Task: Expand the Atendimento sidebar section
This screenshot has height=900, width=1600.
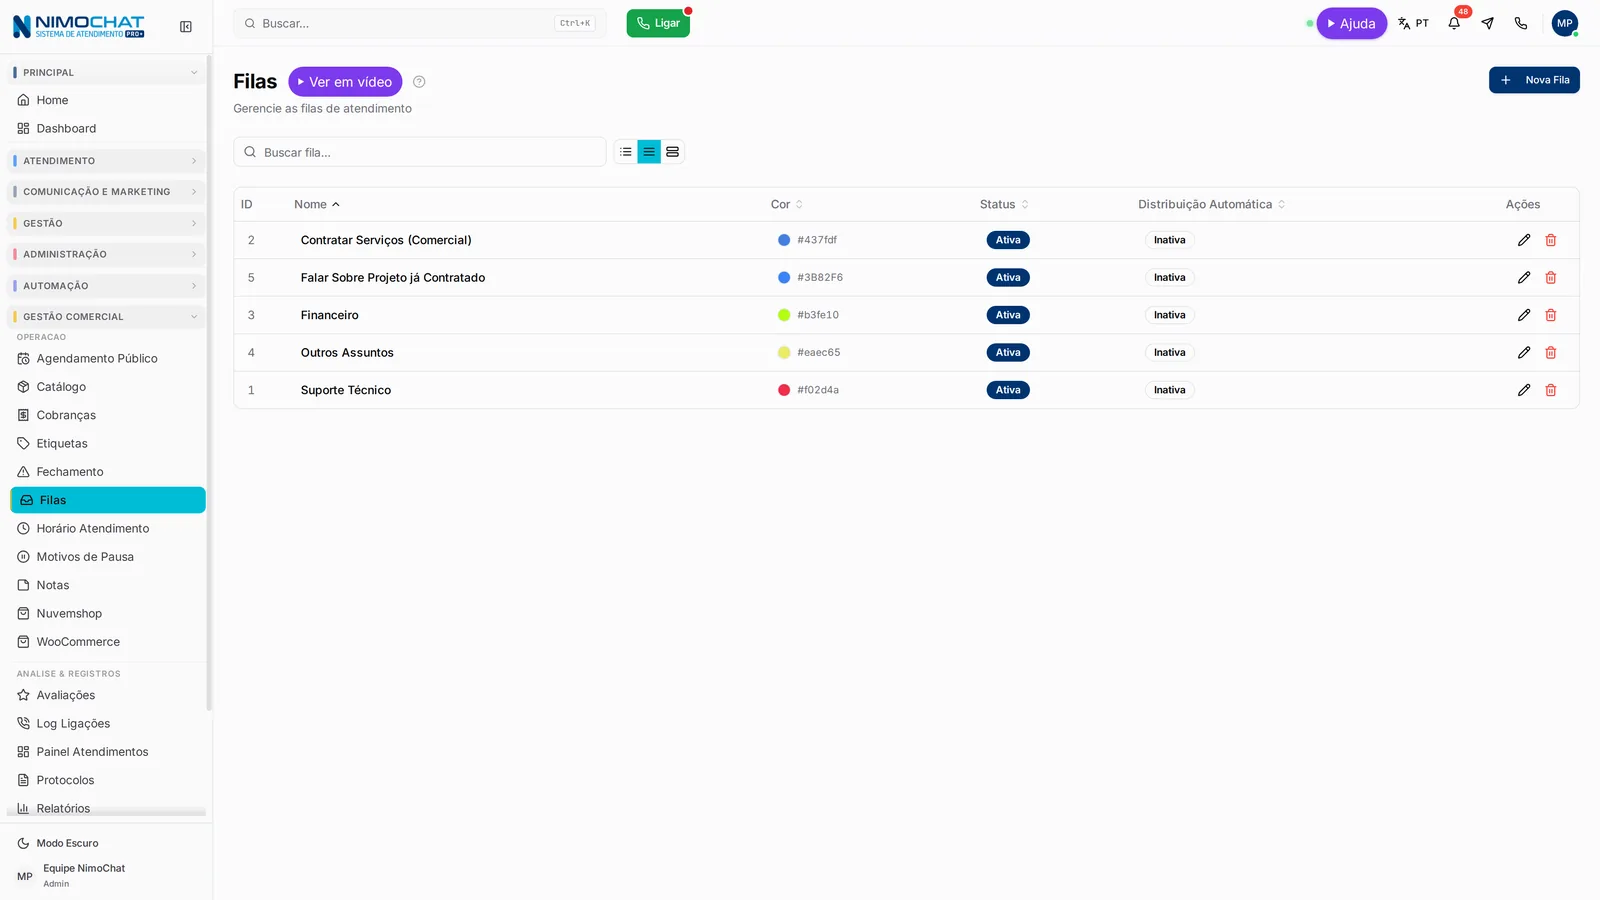Action: (106, 161)
